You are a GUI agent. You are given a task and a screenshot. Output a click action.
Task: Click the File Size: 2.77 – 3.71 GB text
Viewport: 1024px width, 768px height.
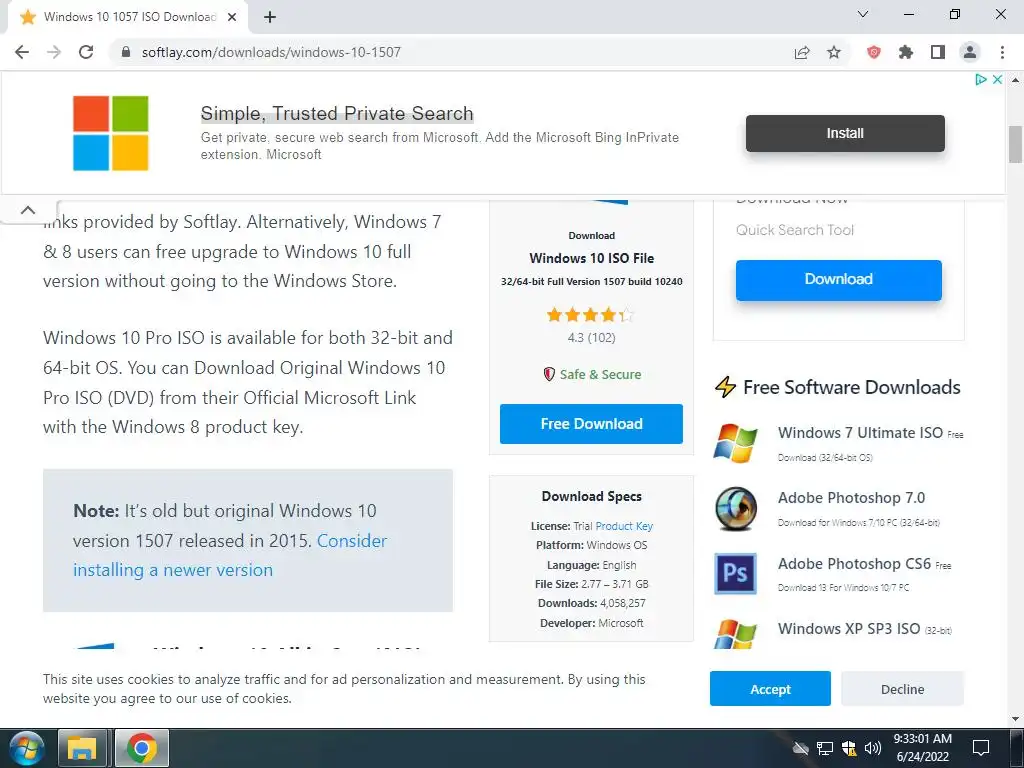(591, 584)
